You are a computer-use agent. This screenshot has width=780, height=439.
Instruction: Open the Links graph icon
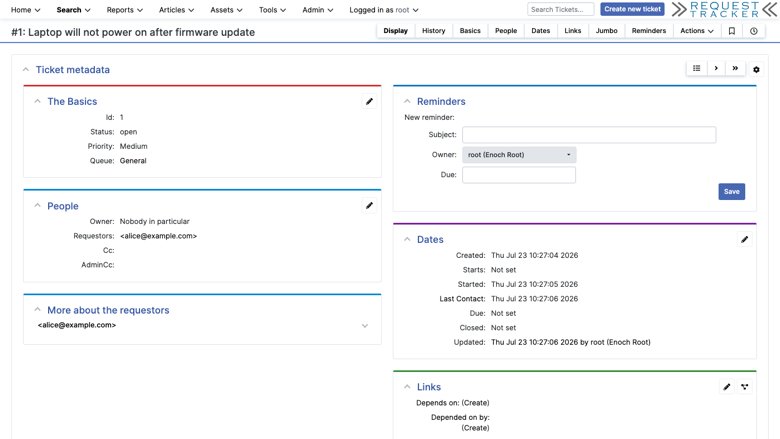[744, 387]
